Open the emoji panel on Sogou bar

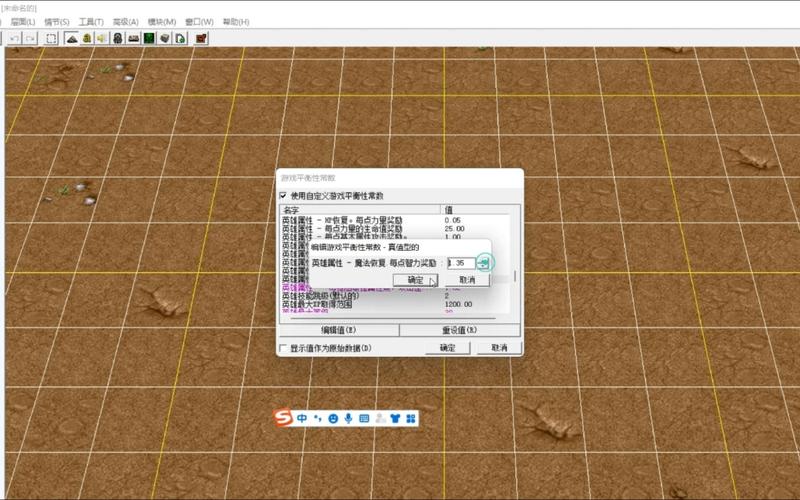333,419
